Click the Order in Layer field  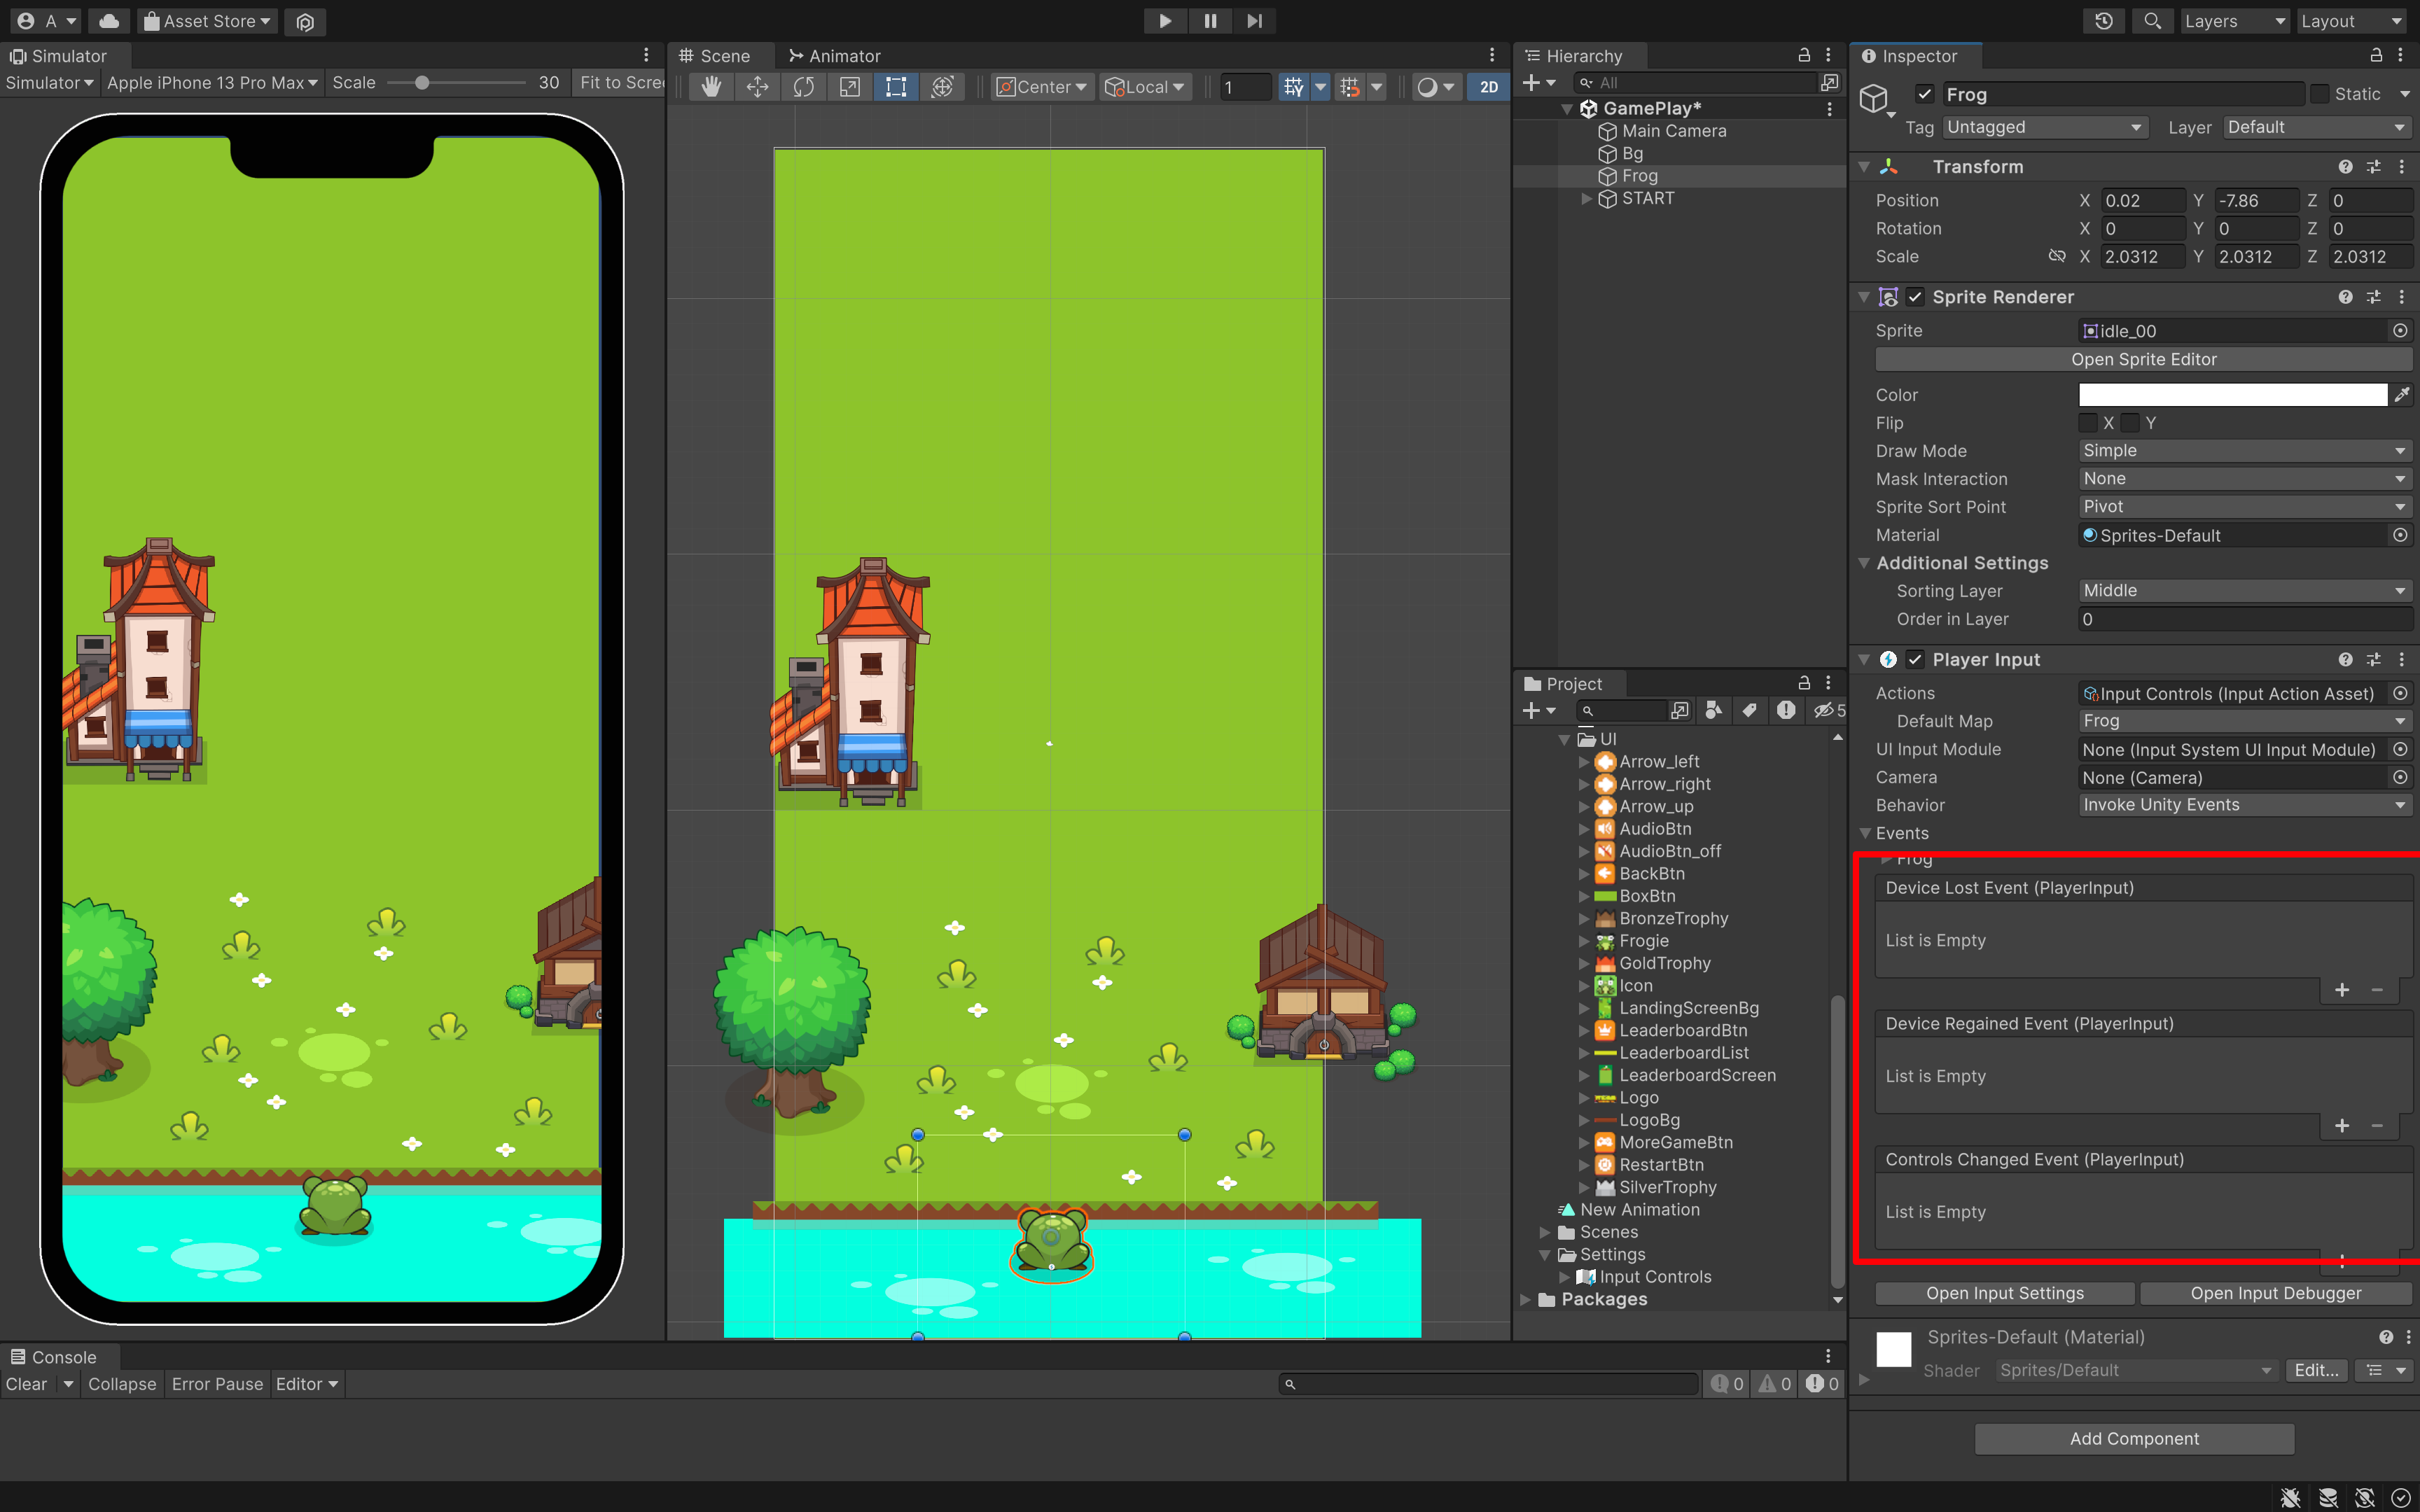pyautogui.click(x=2244, y=619)
